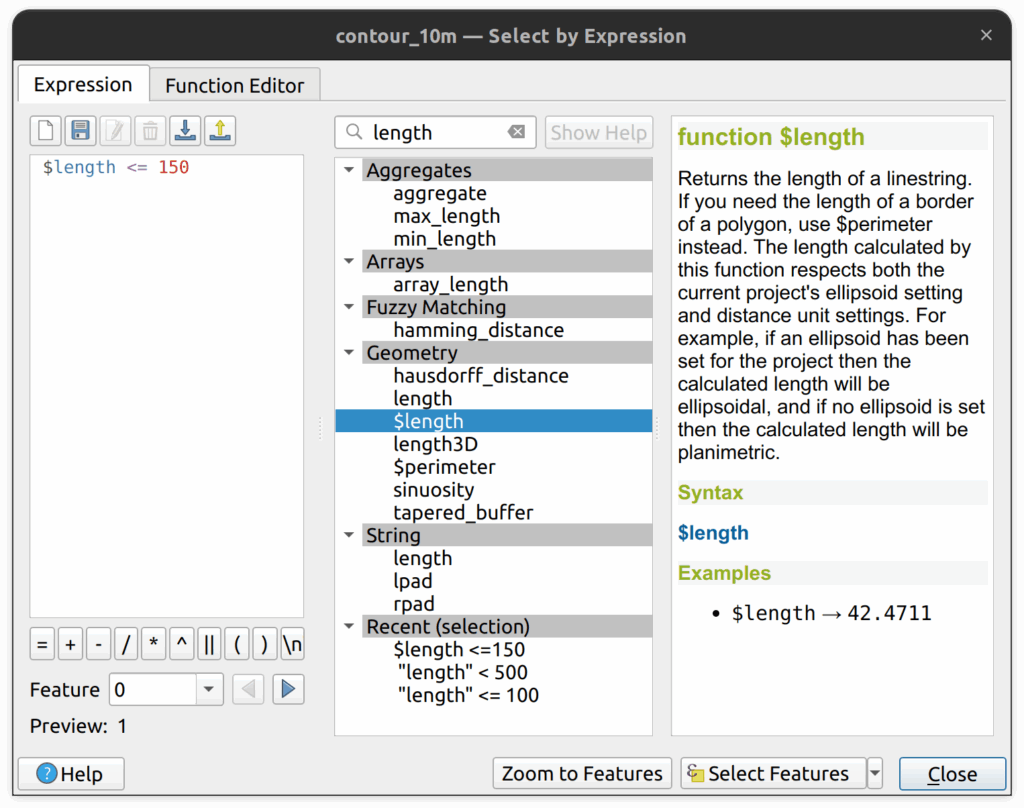Select recent expression "length" < 500
The height and width of the screenshot is (808, 1024).
[x=462, y=673]
